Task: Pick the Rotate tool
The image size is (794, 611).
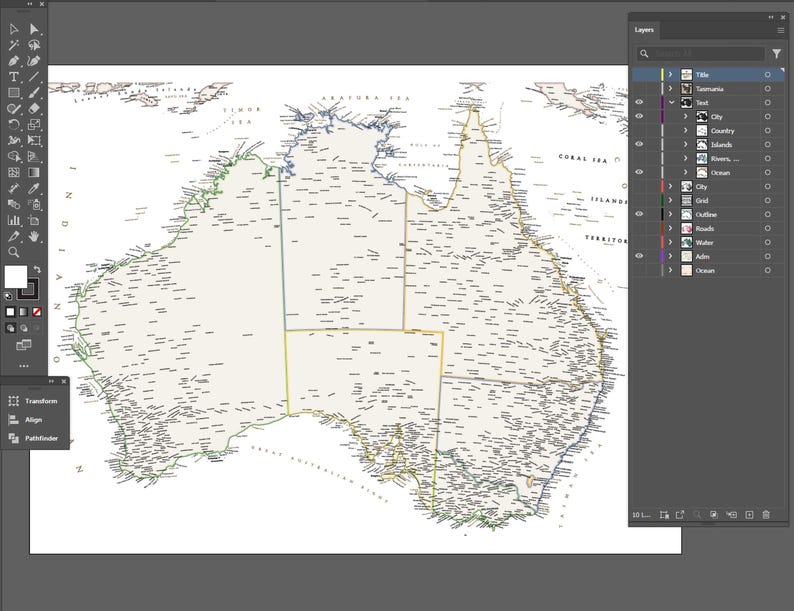Action: click(14, 125)
